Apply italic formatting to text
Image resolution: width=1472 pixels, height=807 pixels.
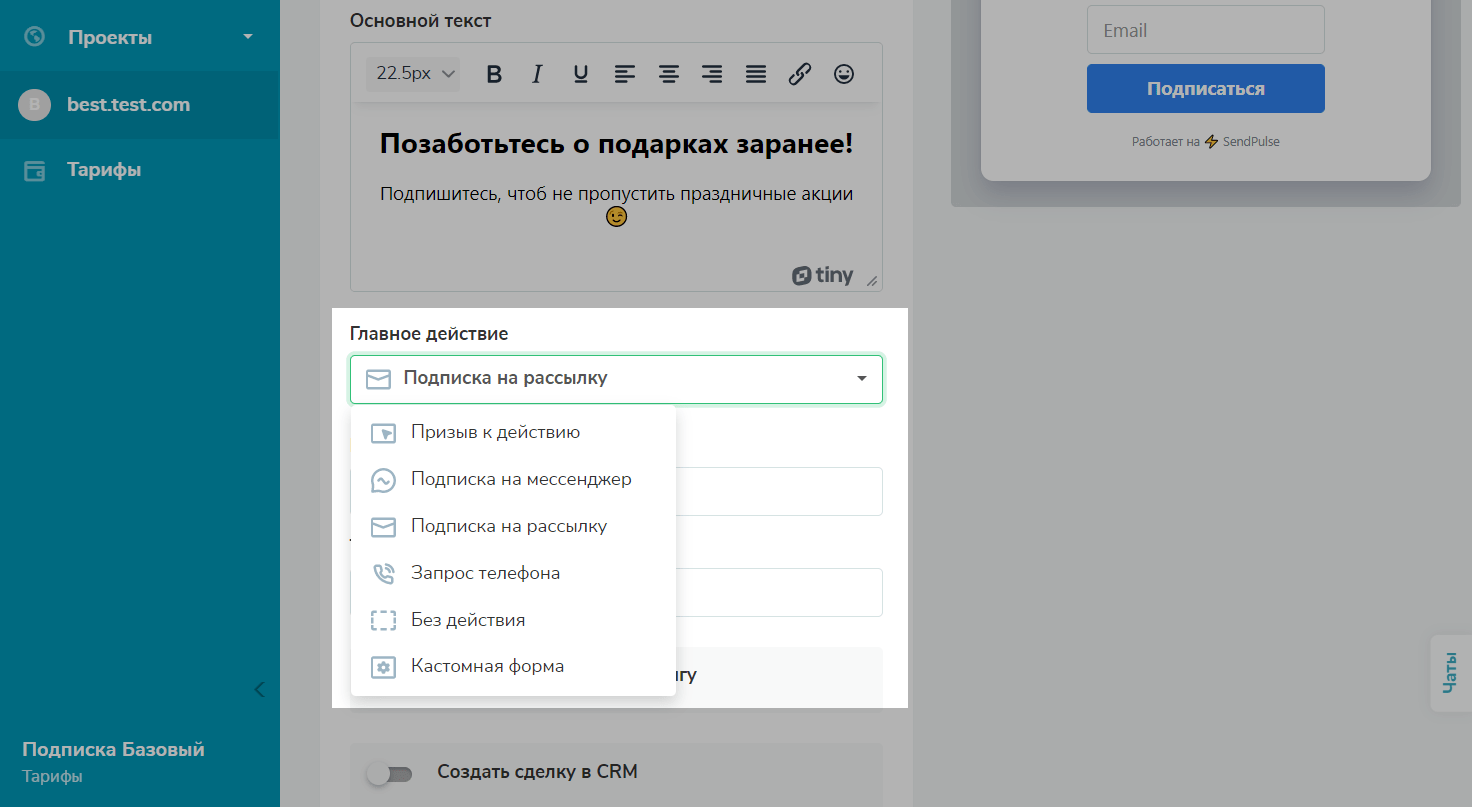pyautogui.click(x=537, y=74)
